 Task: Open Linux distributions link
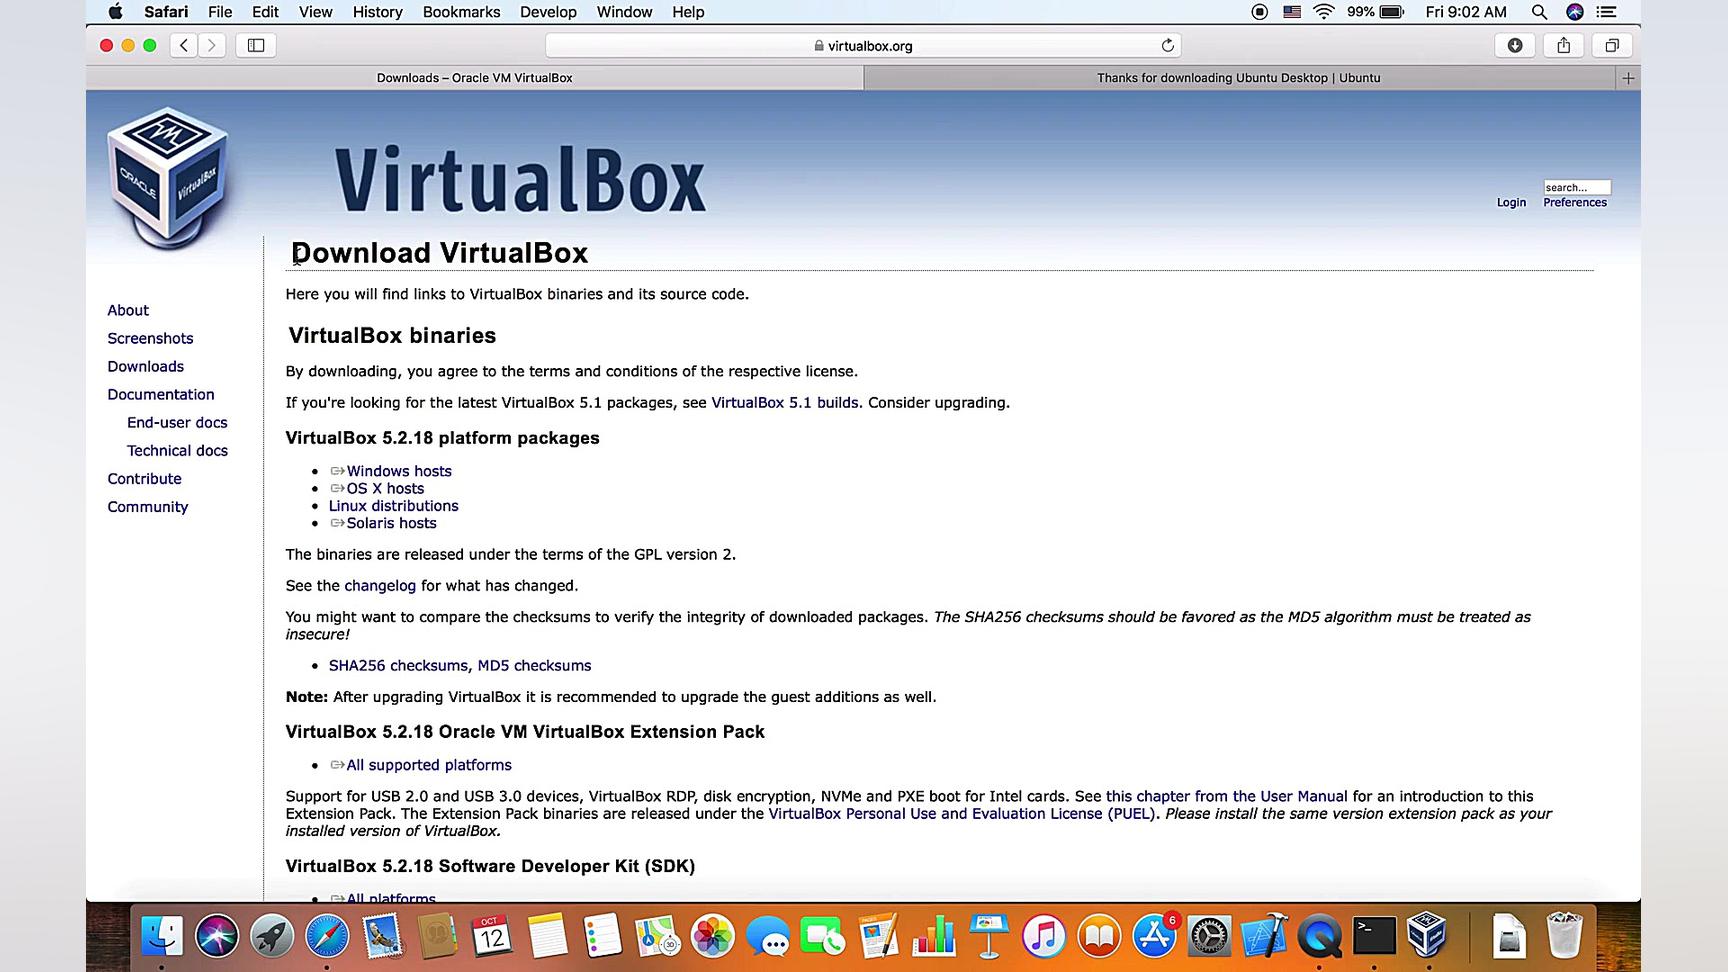[394, 506]
